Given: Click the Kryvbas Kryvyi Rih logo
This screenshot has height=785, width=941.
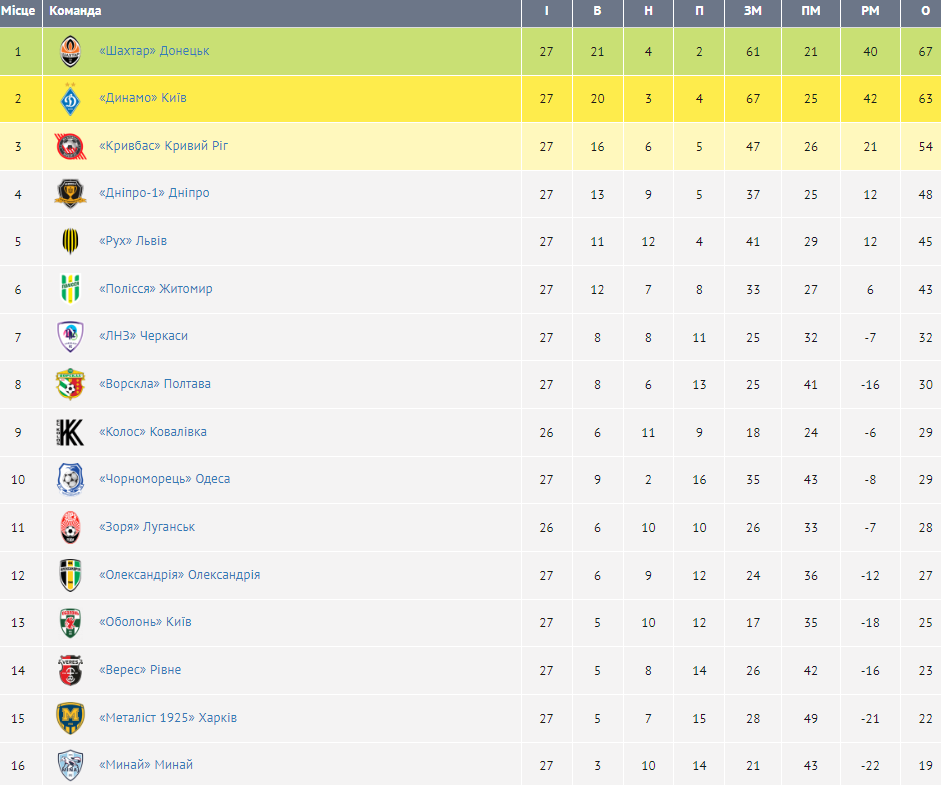Looking at the screenshot, I should click(x=69, y=146).
